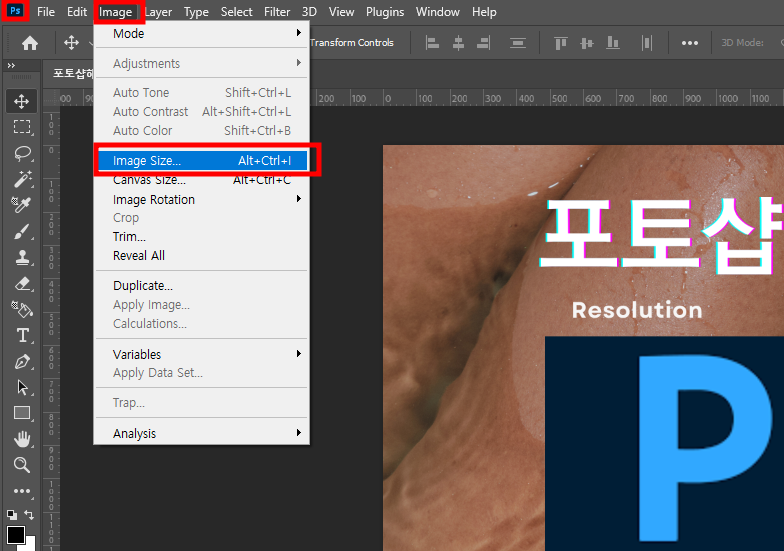Go to the Home screen icon
Viewport: 784px width, 551px height.
[30, 43]
